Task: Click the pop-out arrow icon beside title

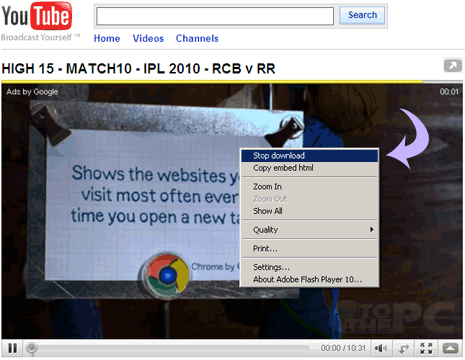Action: (453, 65)
